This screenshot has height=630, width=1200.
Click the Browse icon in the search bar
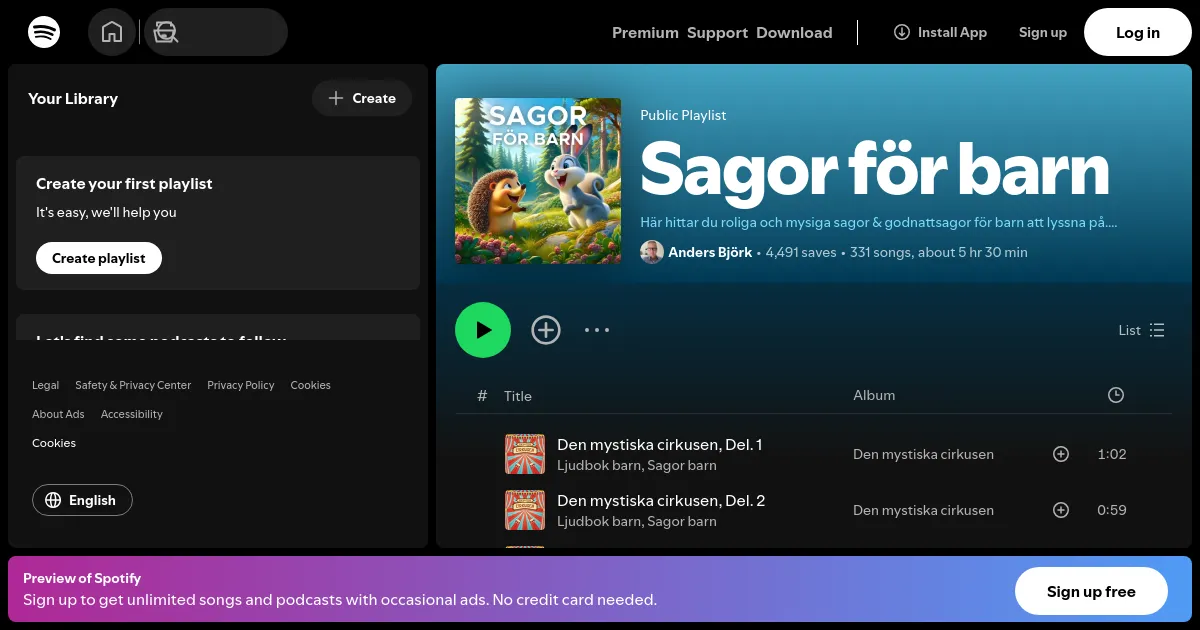point(165,32)
